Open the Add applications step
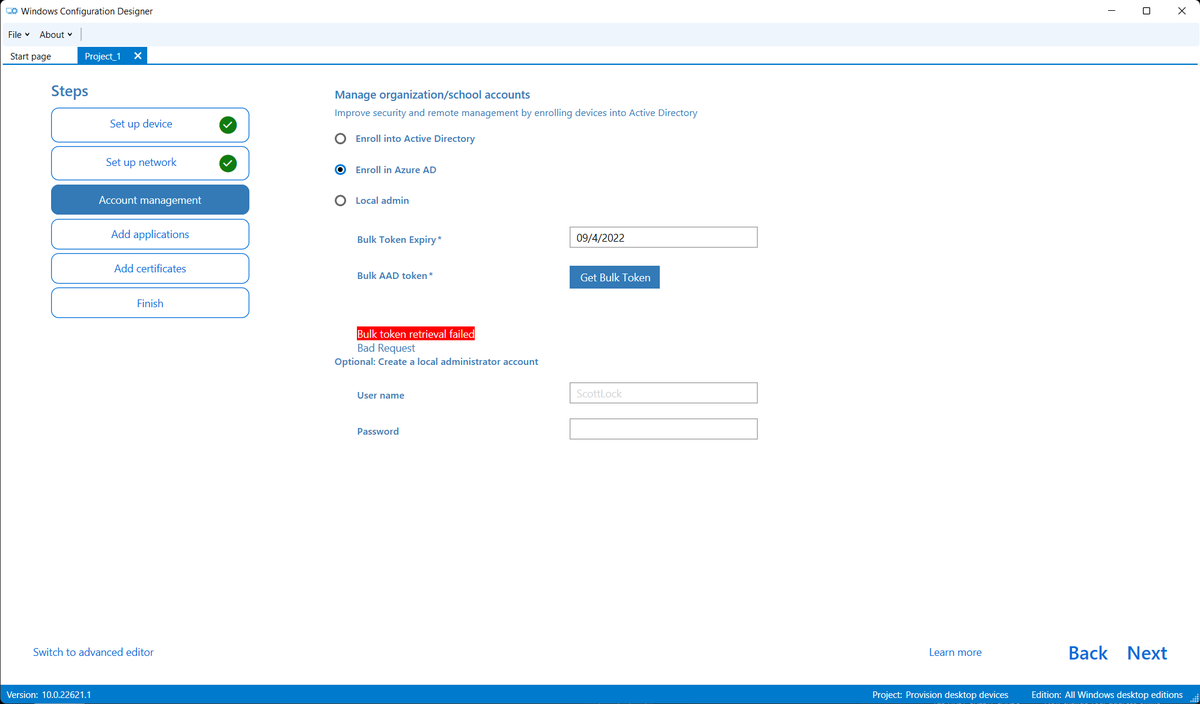 click(150, 234)
